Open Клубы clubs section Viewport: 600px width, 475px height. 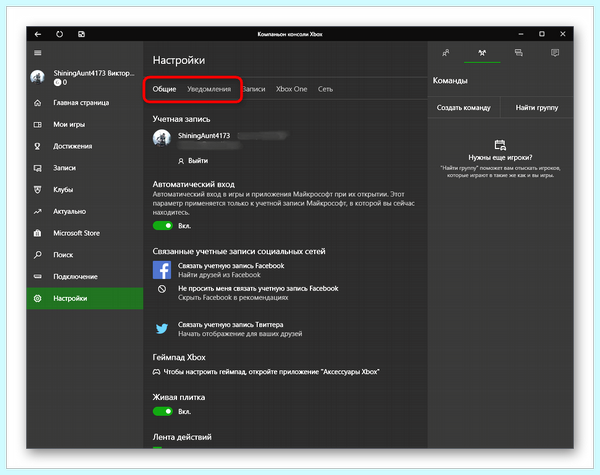pyautogui.click(x=85, y=189)
